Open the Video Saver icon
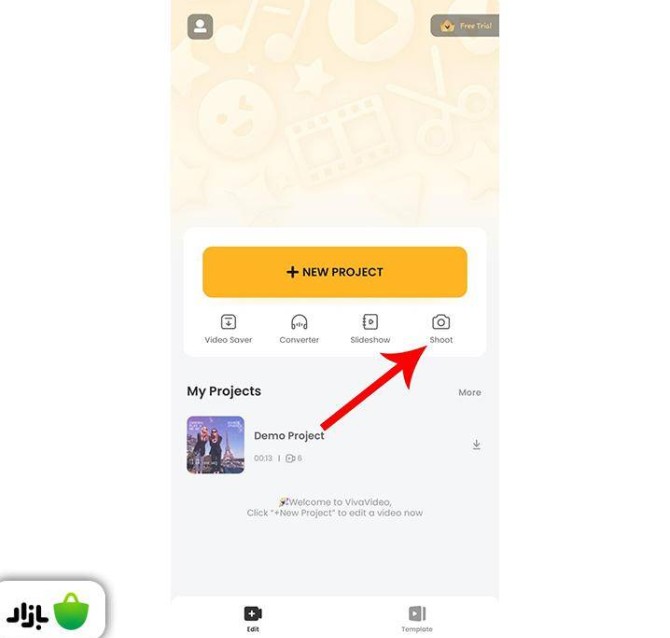670x638 pixels. (x=228, y=322)
